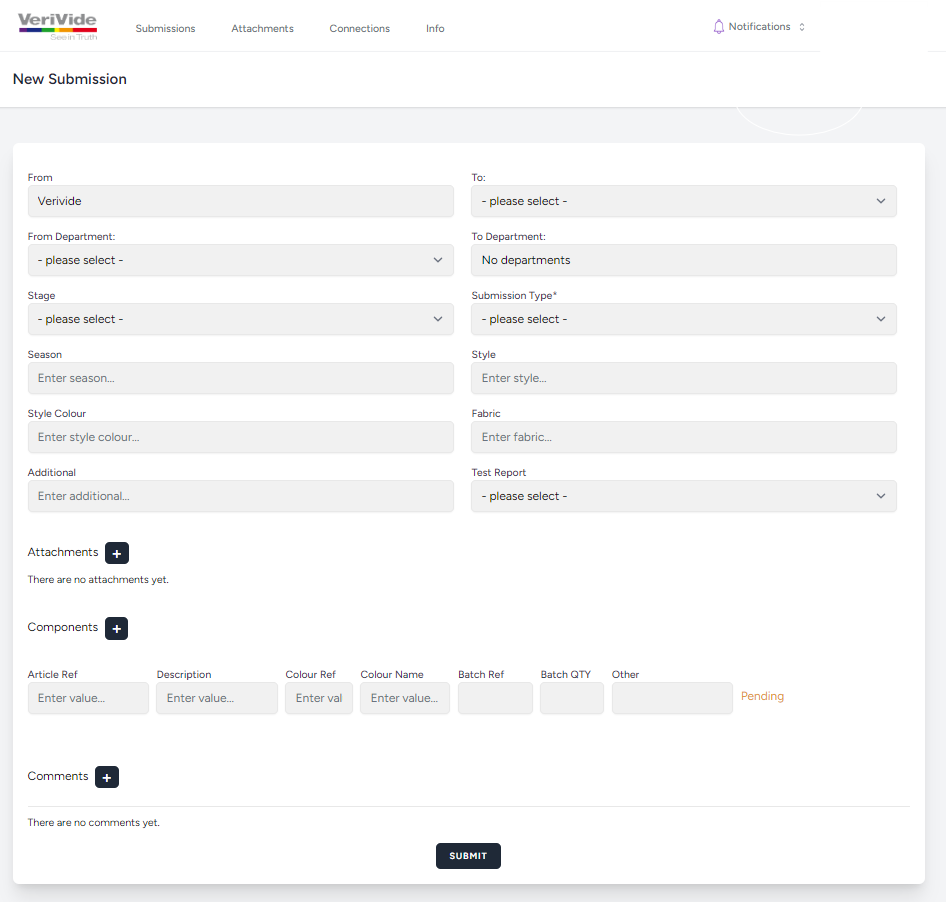Viewport: 946px width, 902px height.
Task: Open the Submissions menu item
Action: [x=165, y=29]
